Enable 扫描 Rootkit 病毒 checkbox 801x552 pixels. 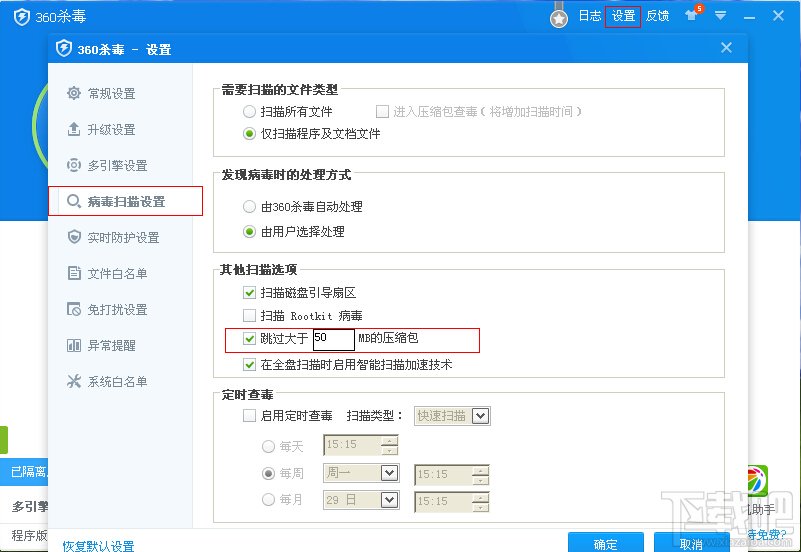point(249,316)
